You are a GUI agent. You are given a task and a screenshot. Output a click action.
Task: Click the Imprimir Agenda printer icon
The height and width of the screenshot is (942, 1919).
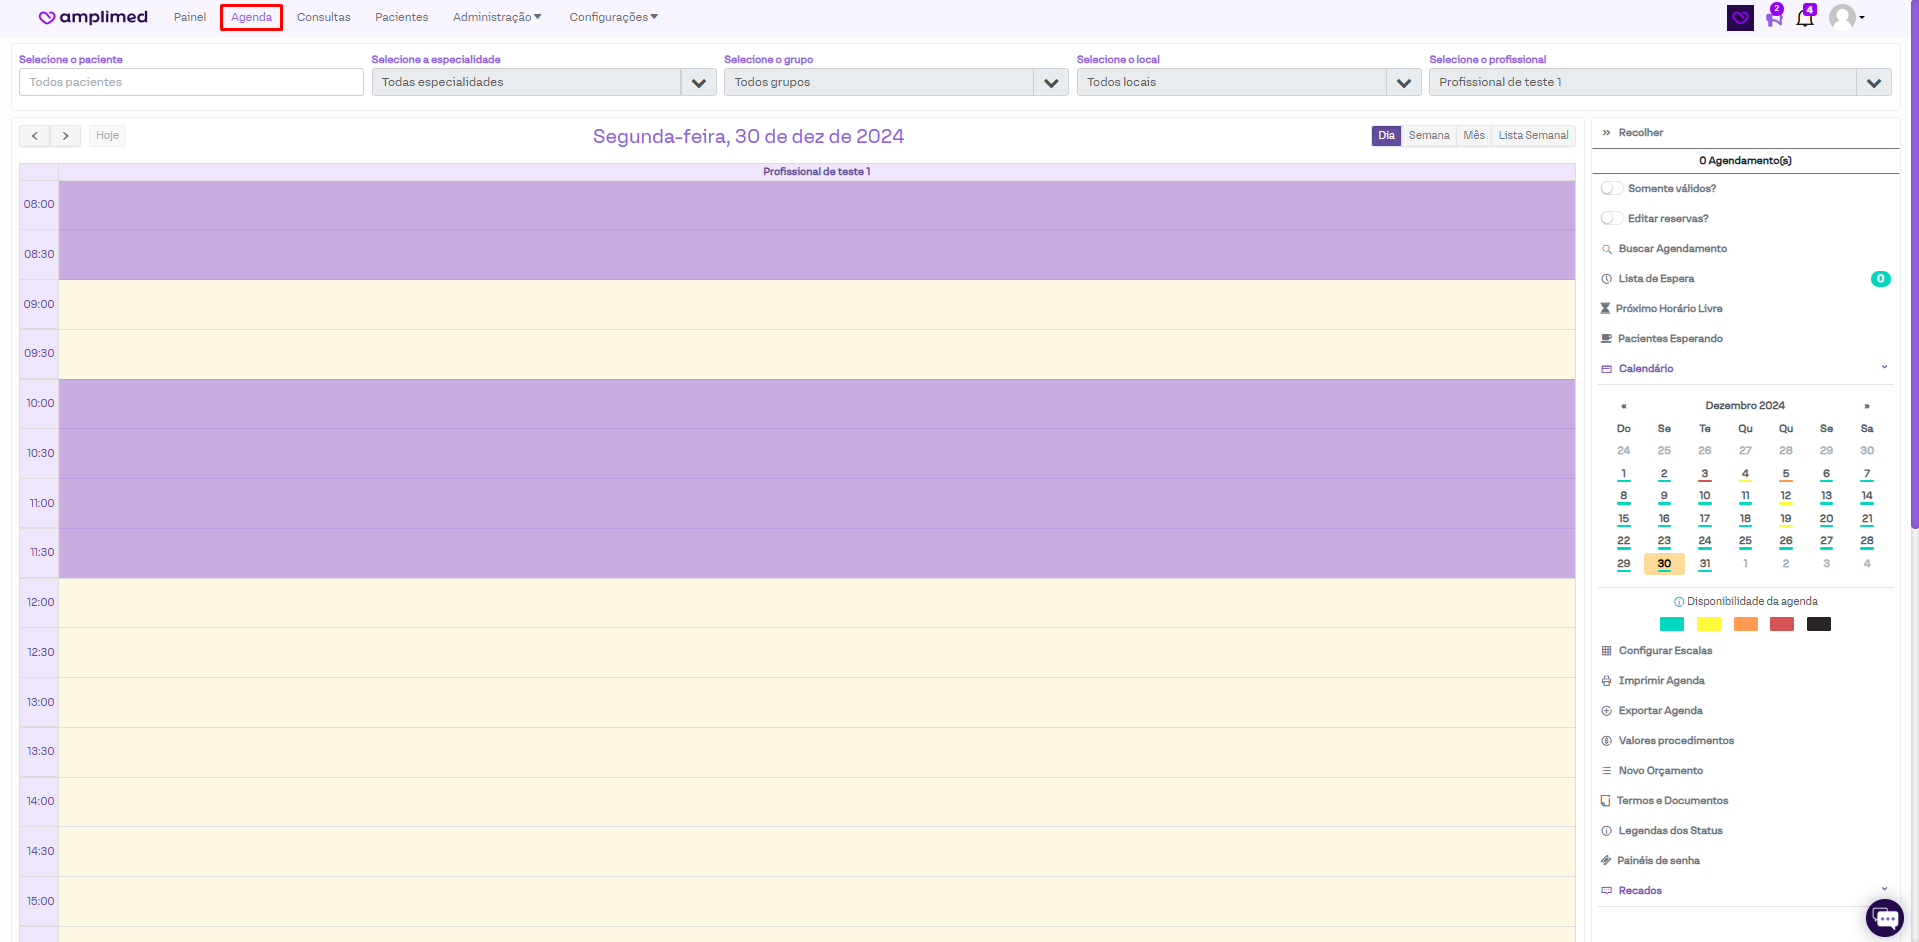click(x=1606, y=681)
